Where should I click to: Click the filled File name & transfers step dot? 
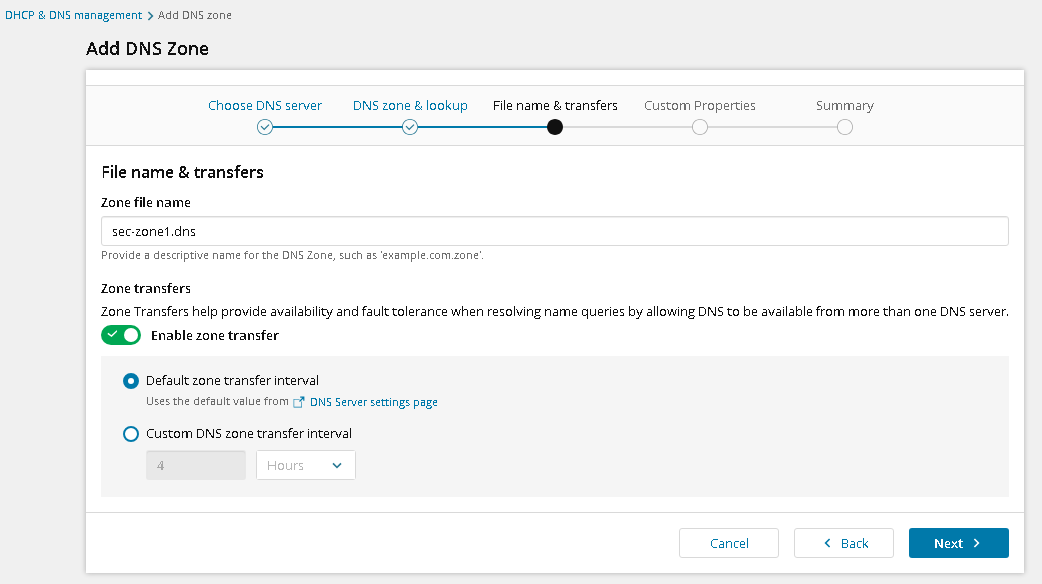click(x=555, y=127)
